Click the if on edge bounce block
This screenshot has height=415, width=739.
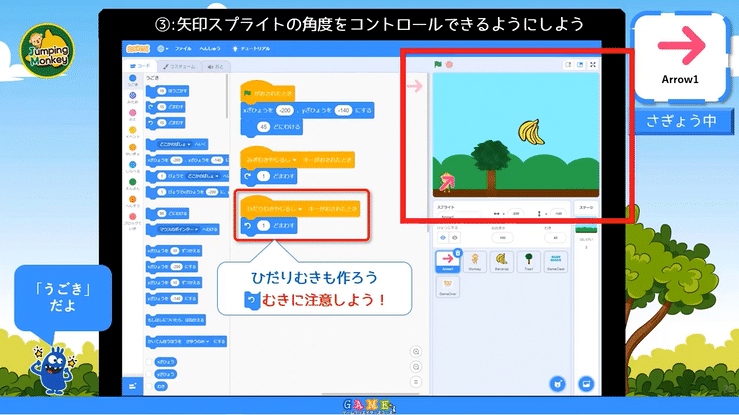click(175, 320)
